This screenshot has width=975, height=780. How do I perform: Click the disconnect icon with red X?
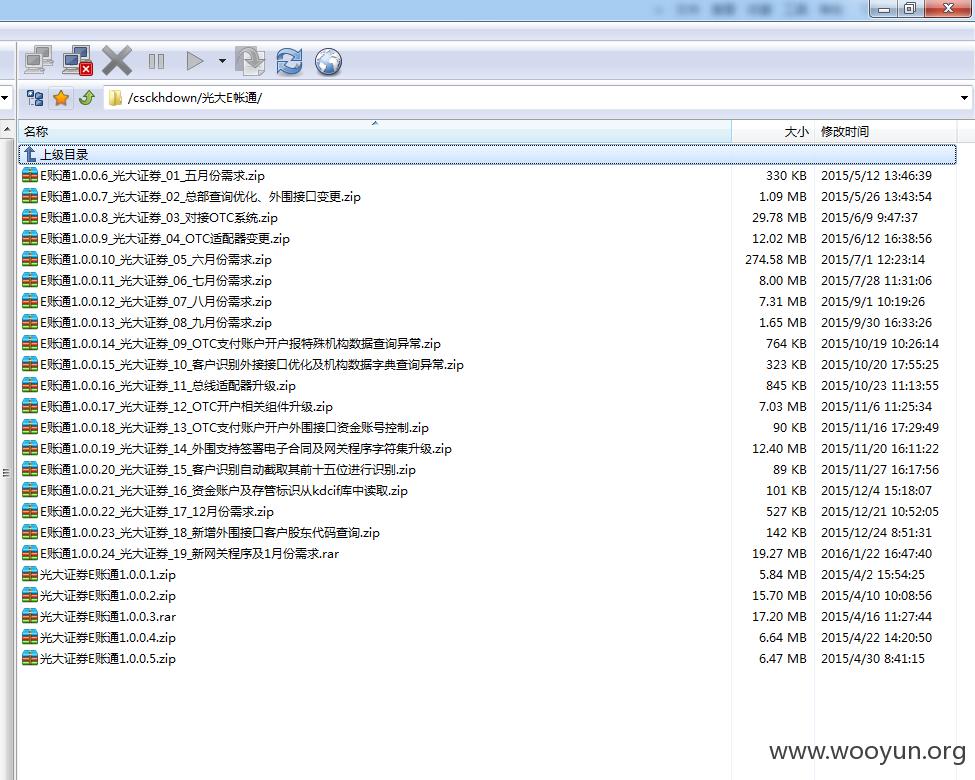tap(78, 61)
